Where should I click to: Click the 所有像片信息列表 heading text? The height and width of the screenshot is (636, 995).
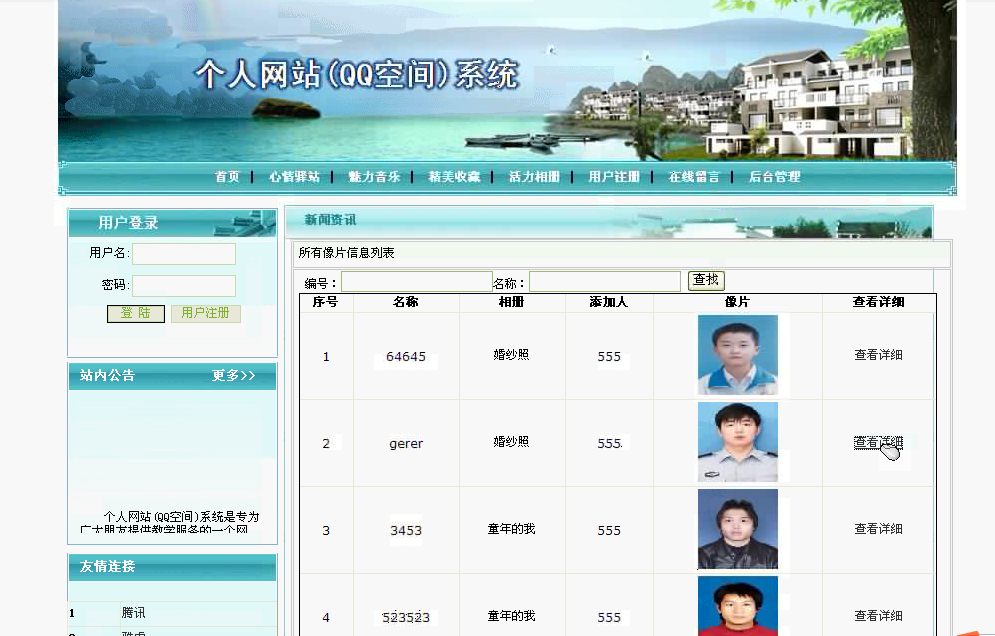click(346, 253)
